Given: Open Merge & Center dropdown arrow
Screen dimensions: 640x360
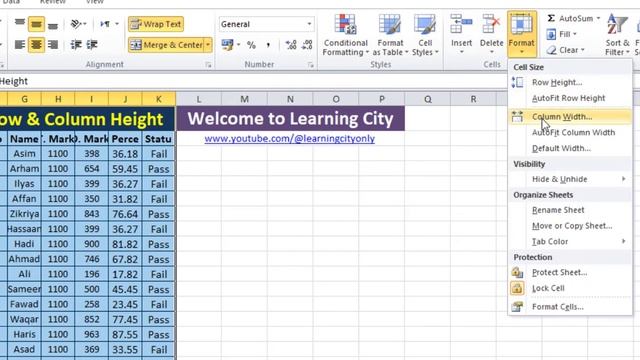Looking at the screenshot, I should [x=208, y=45].
